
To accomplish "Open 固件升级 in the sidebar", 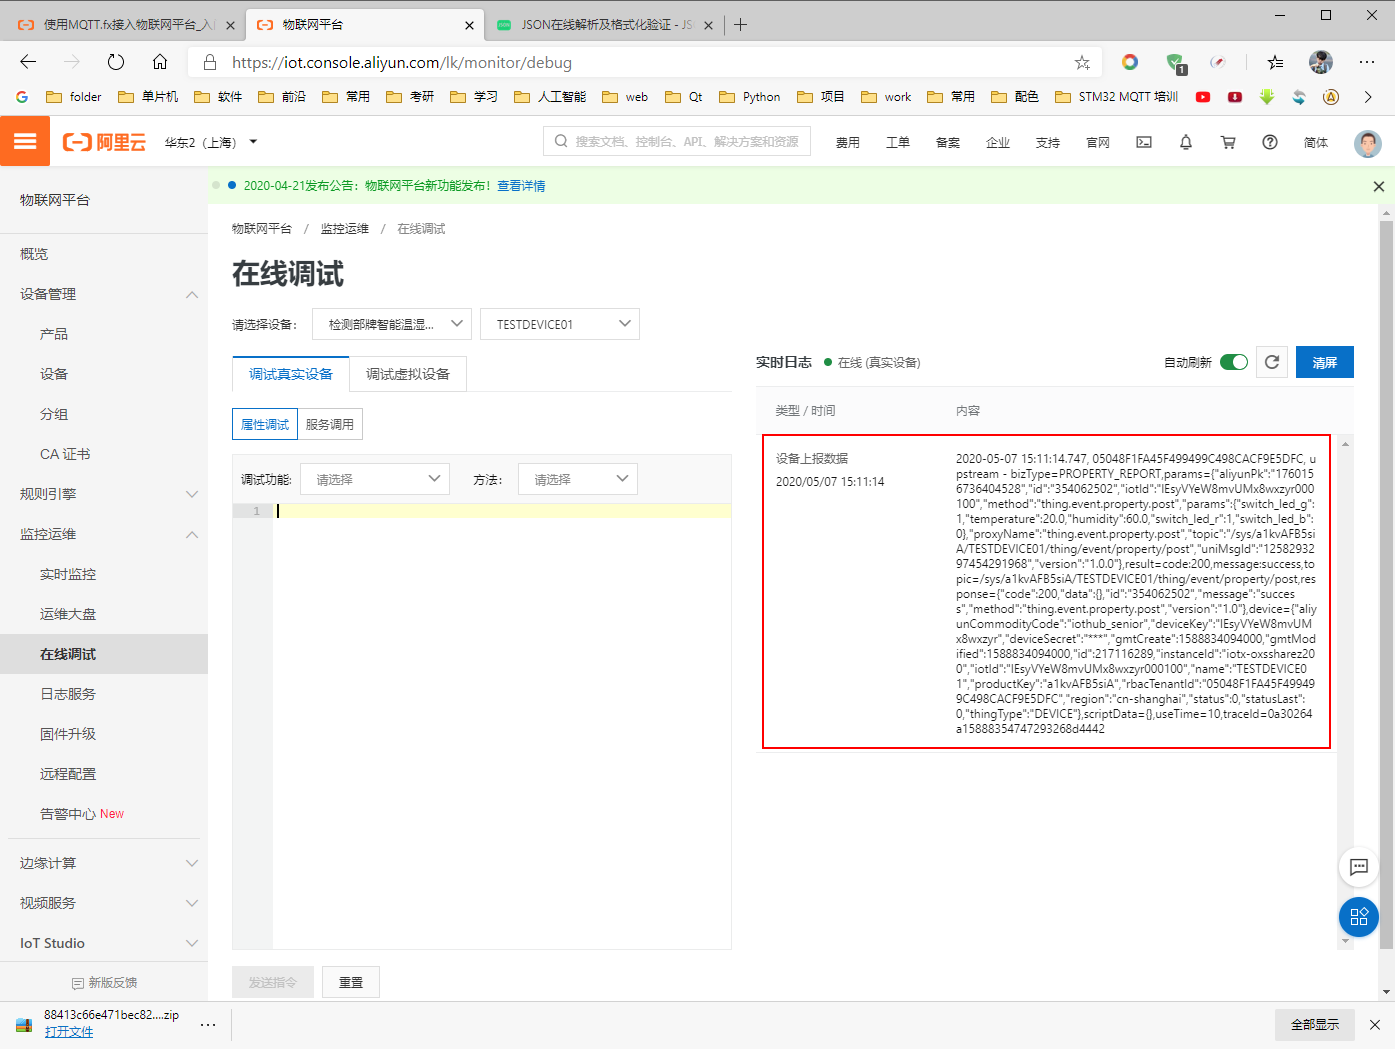I will tap(68, 734).
